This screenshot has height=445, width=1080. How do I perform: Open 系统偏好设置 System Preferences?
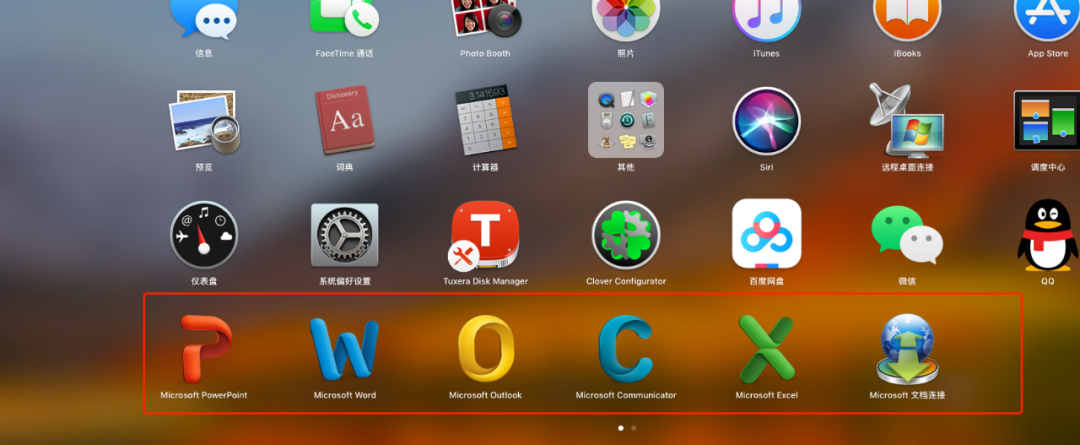click(344, 235)
